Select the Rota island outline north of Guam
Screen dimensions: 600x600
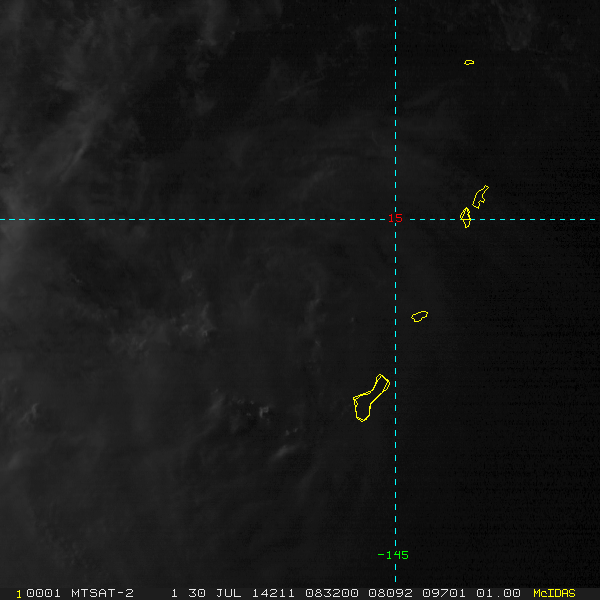pyautogui.click(x=419, y=316)
